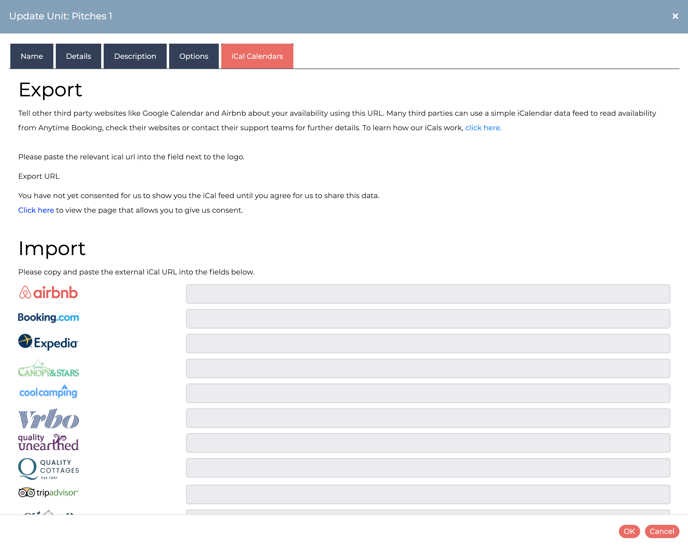The height and width of the screenshot is (546, 688).
Task: Focus the Quality Unearthed URL field
Action: click(428, 443)
